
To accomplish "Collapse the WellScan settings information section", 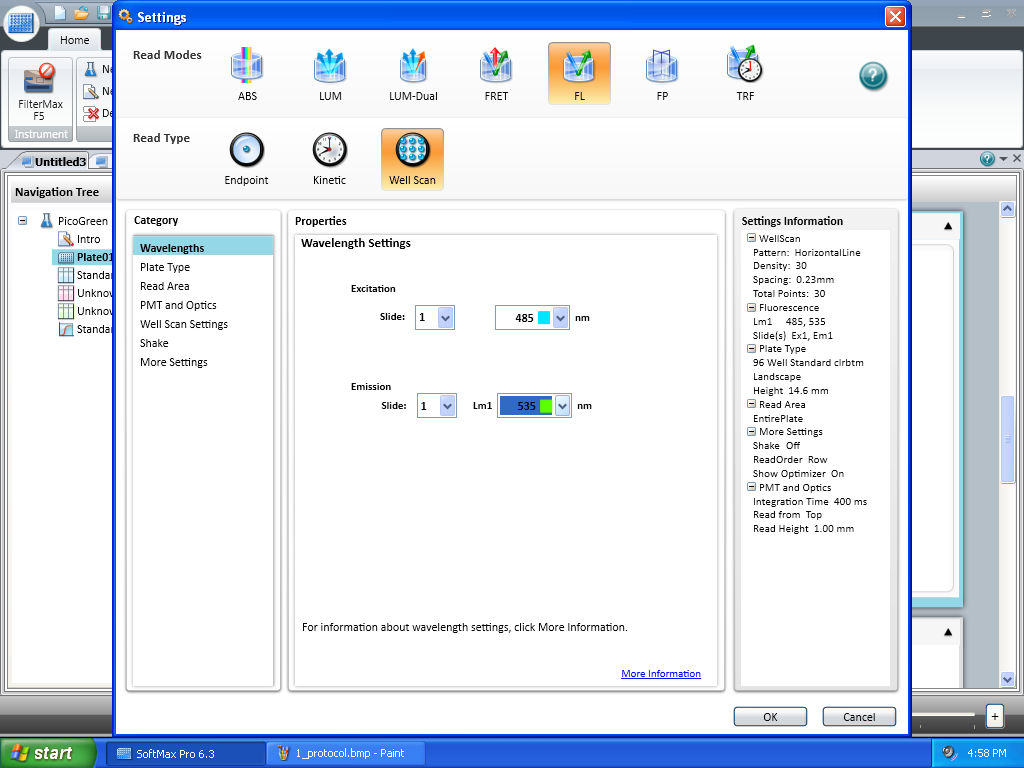I will tap(751, 239).
